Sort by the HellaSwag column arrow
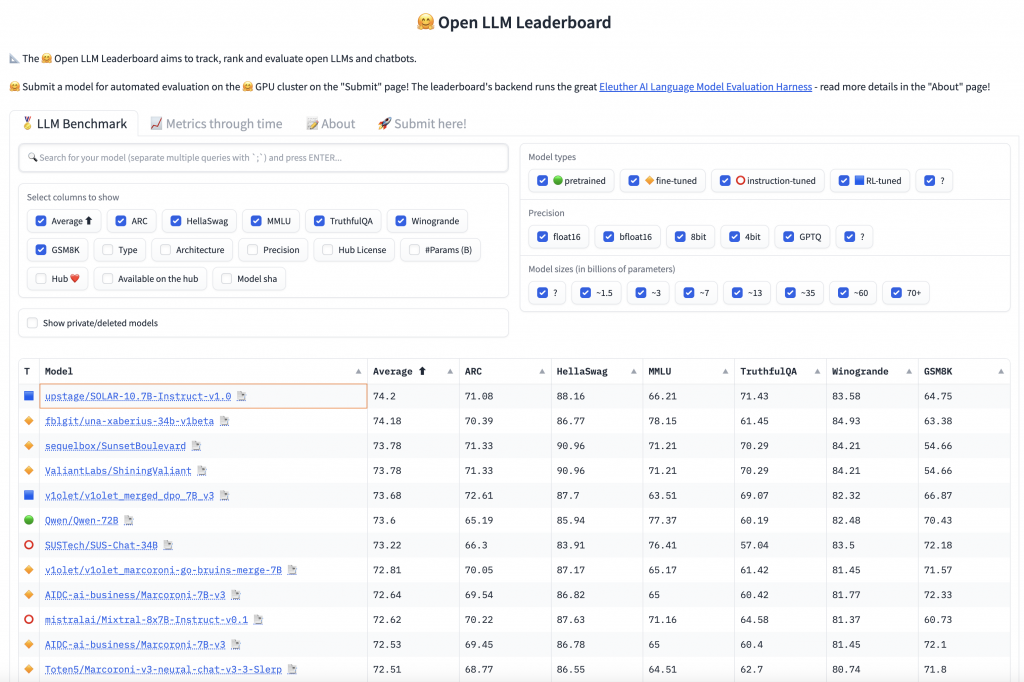 pyautogui.click(x=633, y=372)
